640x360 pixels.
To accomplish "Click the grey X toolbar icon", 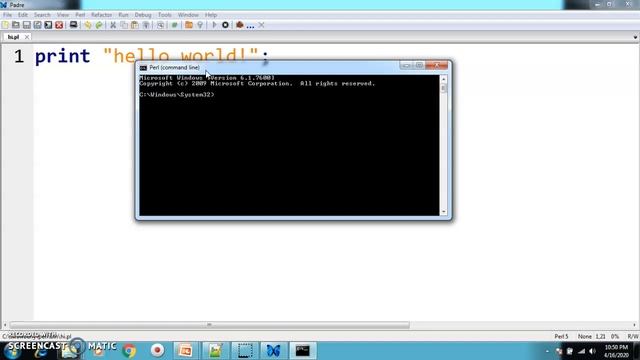I will click(x=261, y=25).
